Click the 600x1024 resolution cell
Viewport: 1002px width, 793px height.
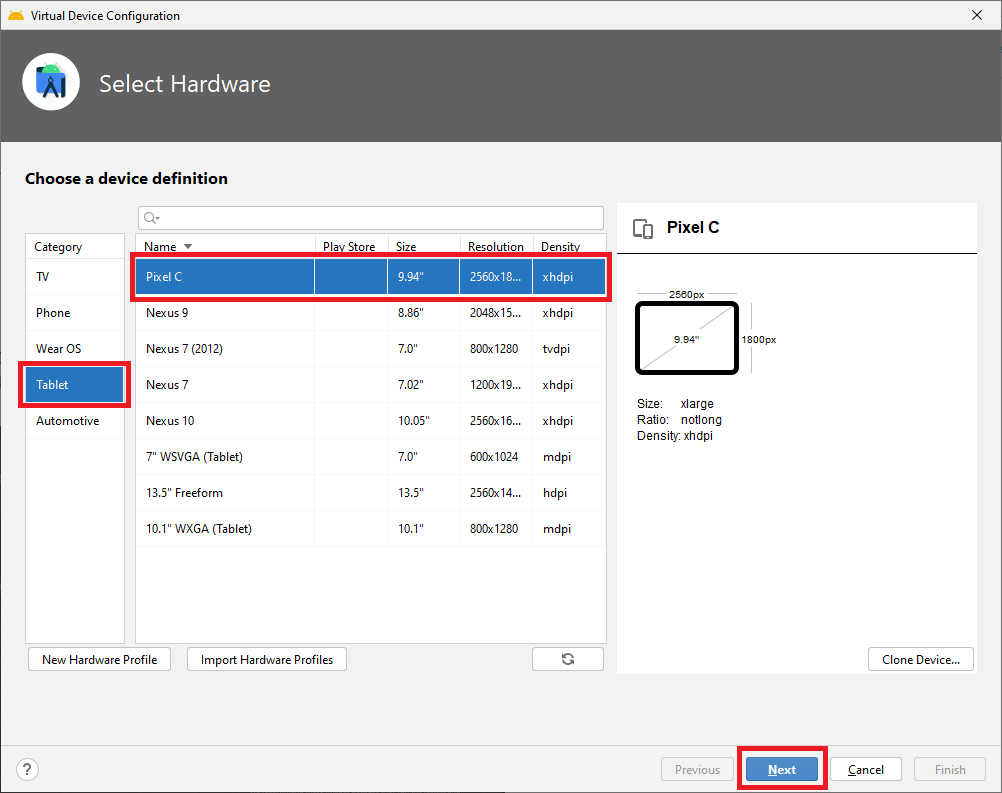(x=496, y=457)
